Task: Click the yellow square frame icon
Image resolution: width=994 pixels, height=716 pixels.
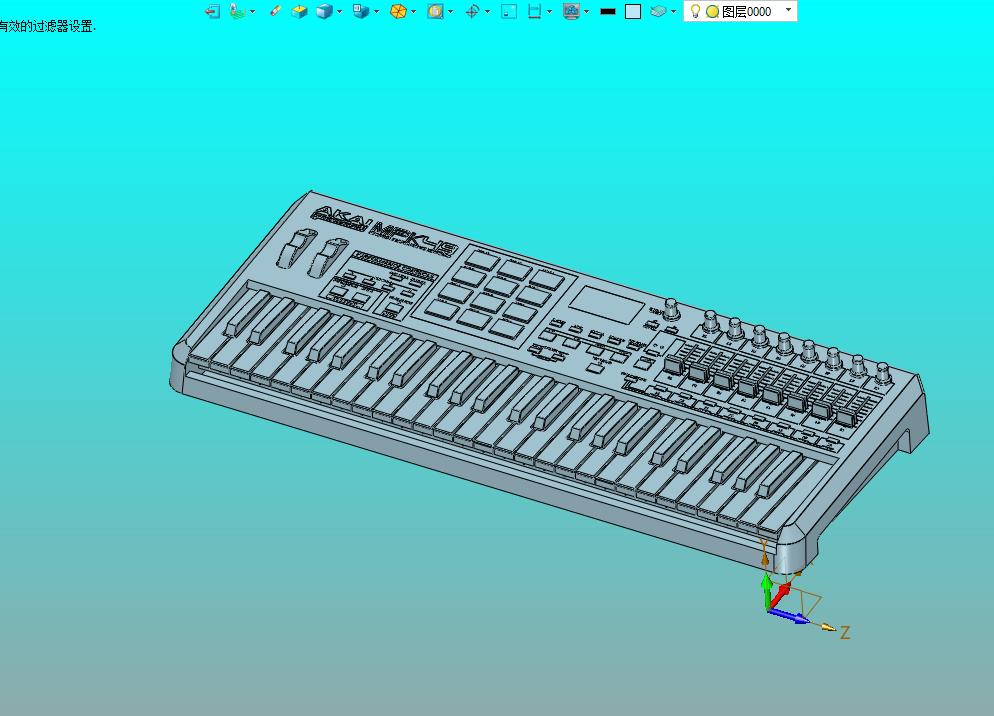Action: (x=435, y=11)
